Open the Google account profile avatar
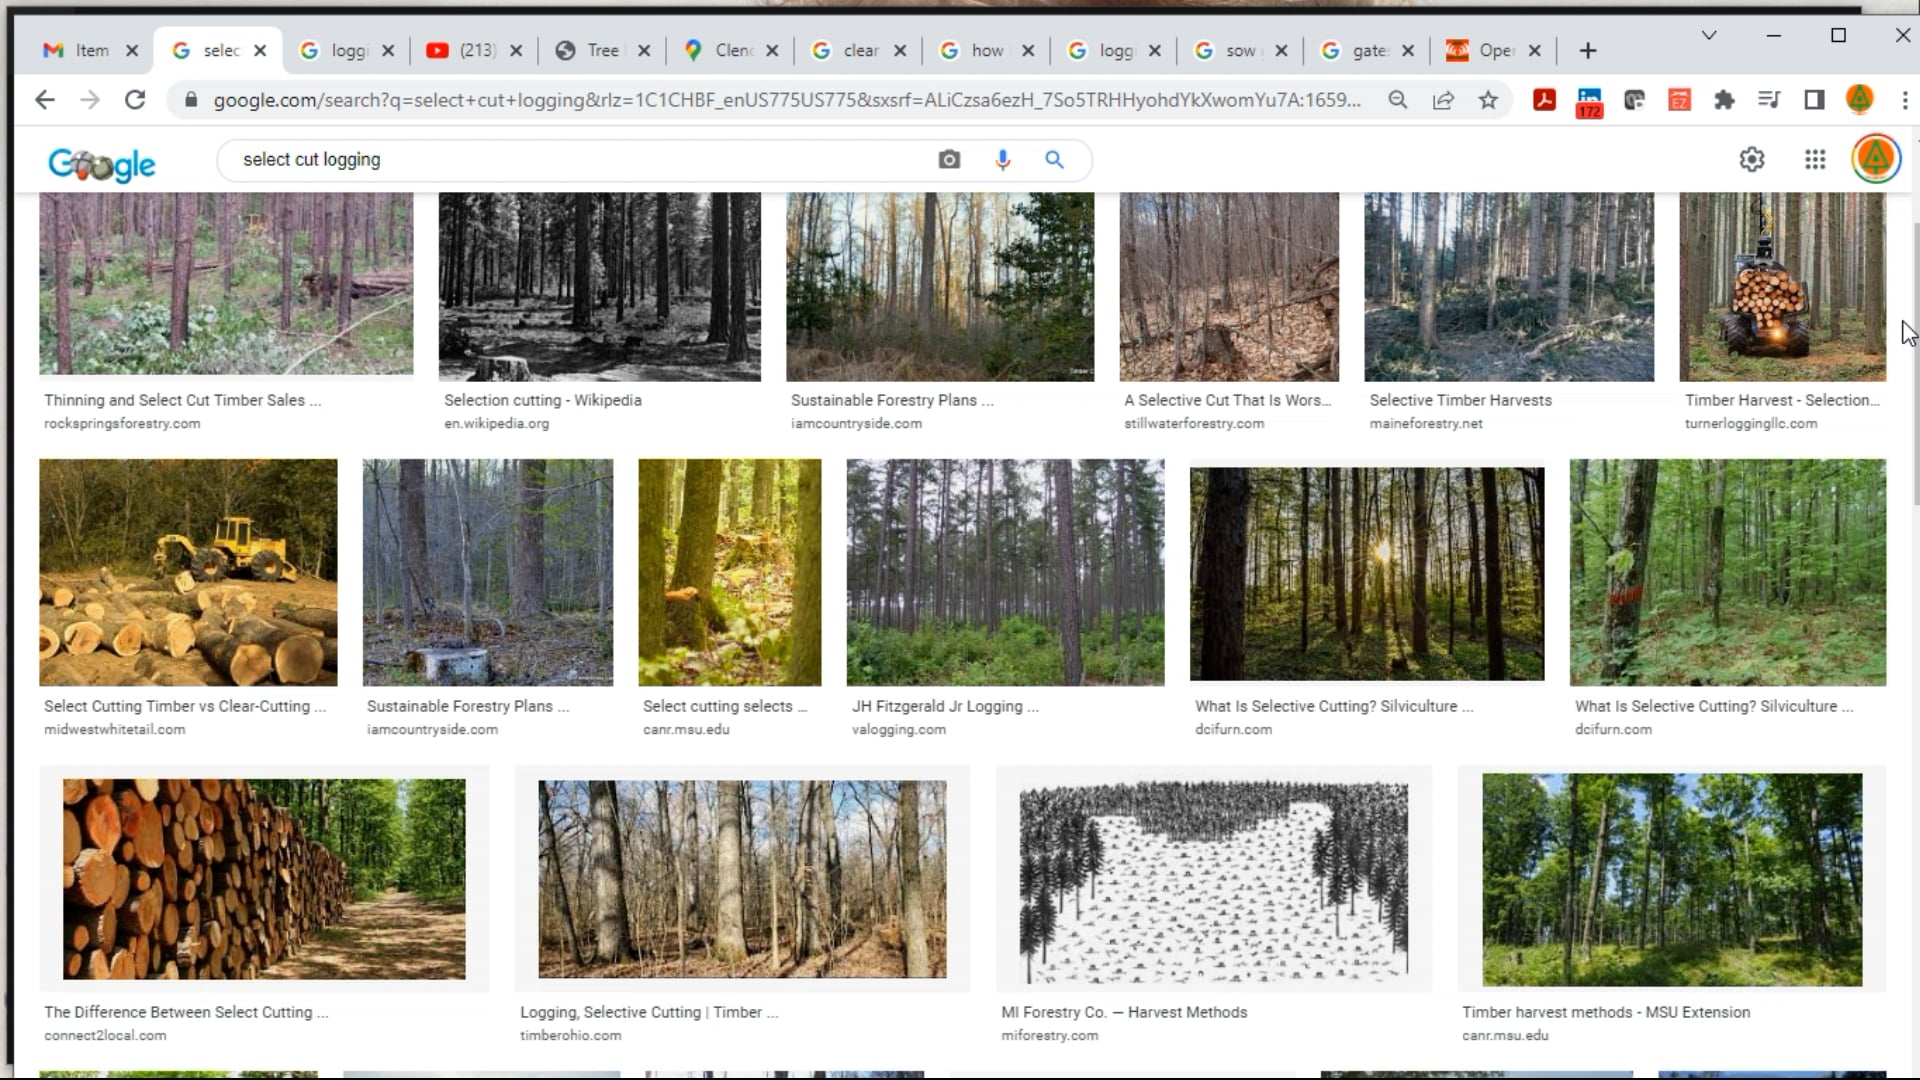Image resolution: width=1920 pixels, height=1080 pixels. tap(1875, 159)
